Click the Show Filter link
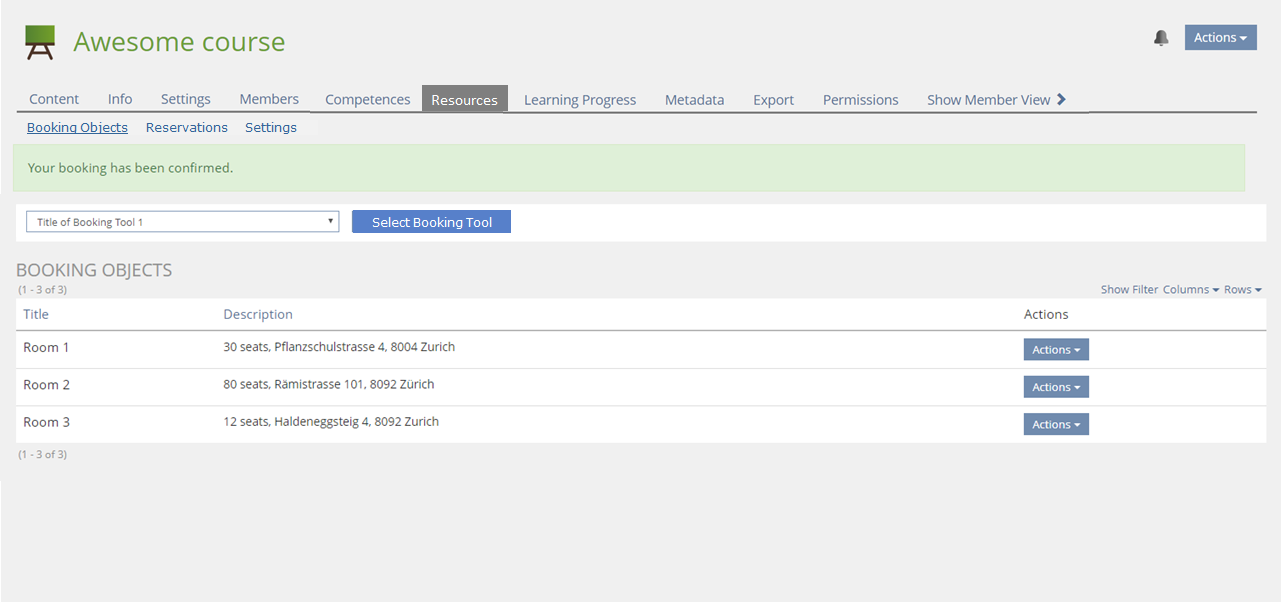The image size is (1281, 602). tap(1129, 290)
